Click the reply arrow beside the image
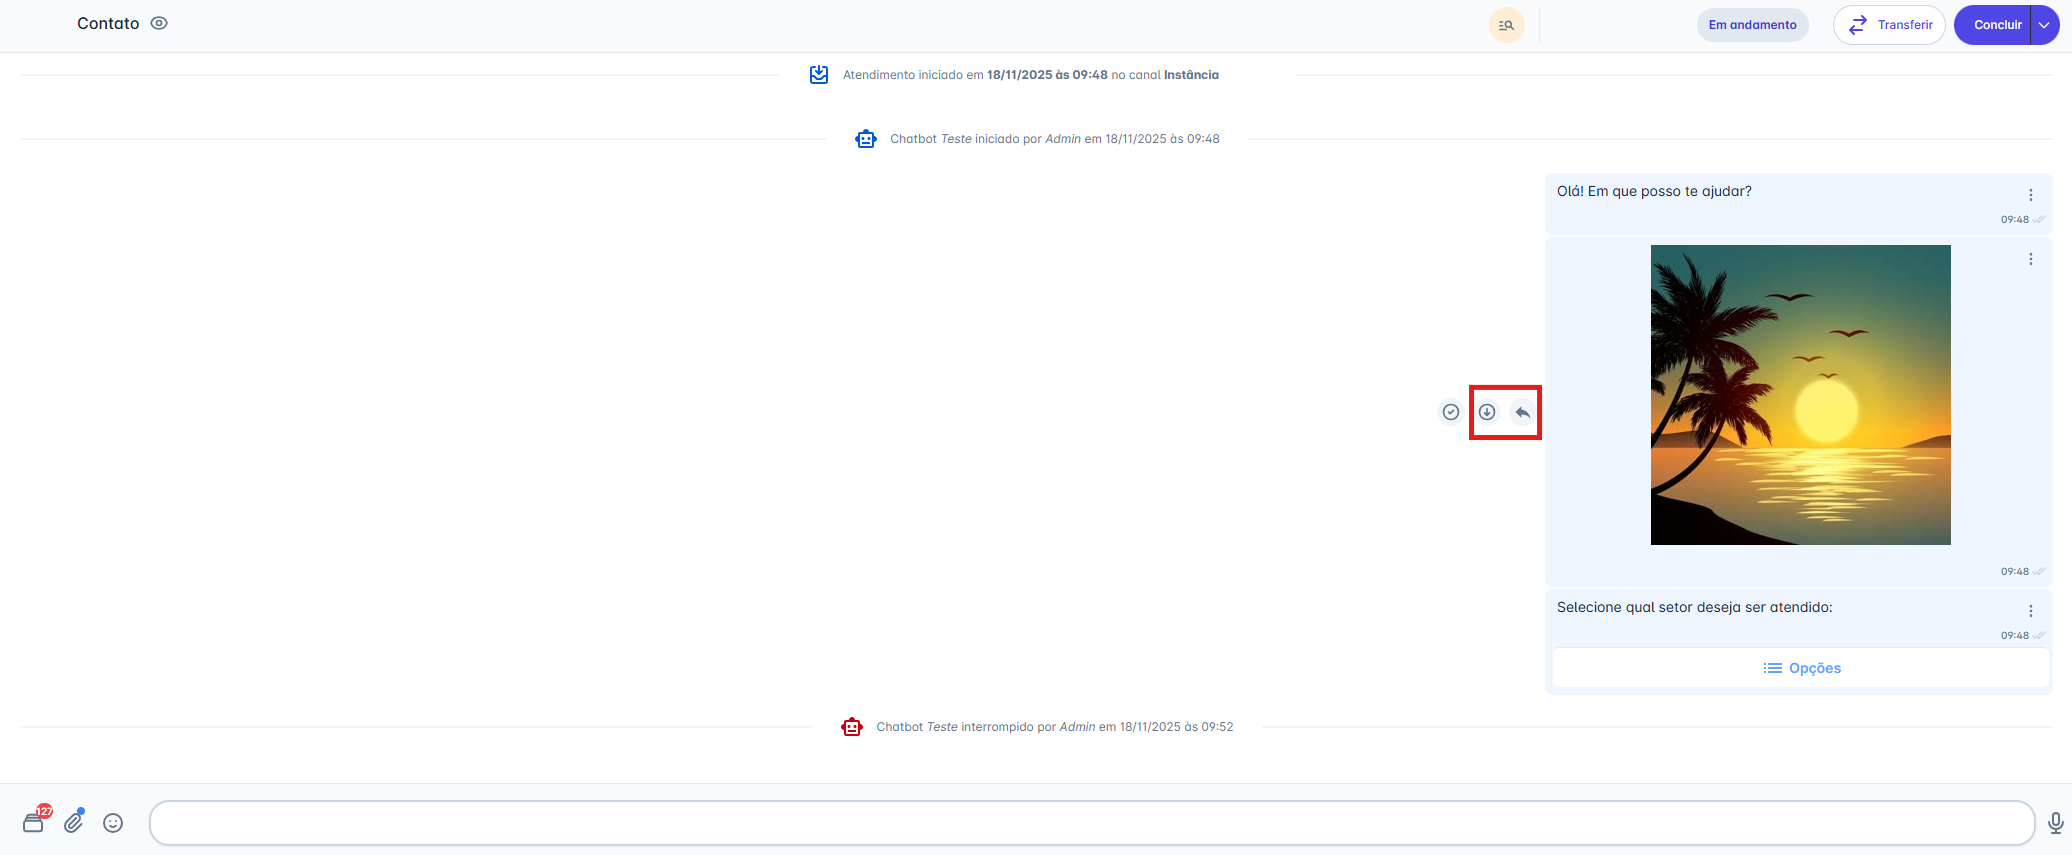 pos(1522,412)
